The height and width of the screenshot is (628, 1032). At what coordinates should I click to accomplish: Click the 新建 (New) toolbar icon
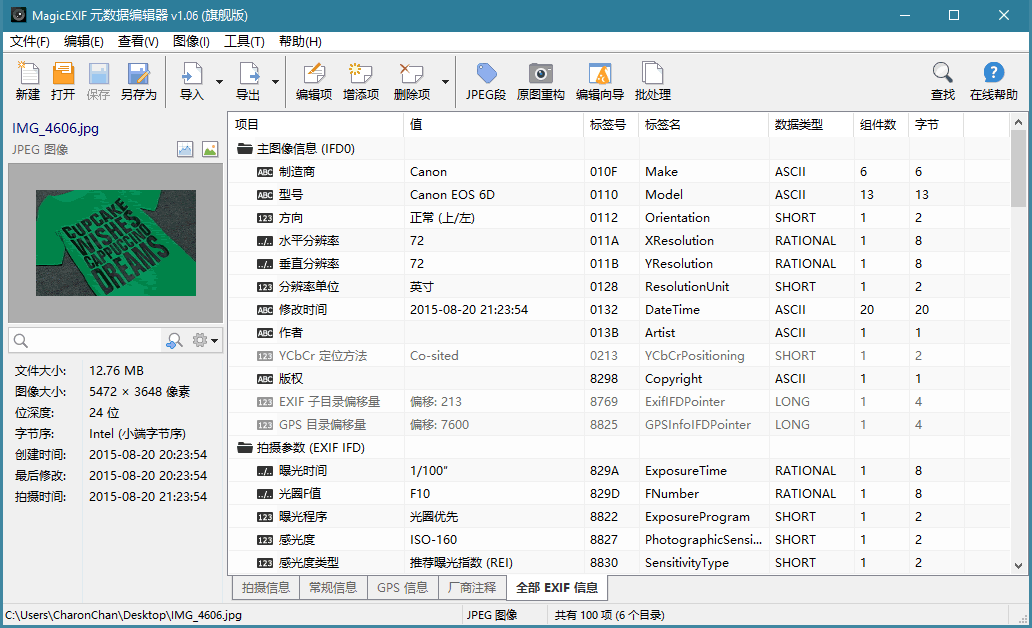28,73
